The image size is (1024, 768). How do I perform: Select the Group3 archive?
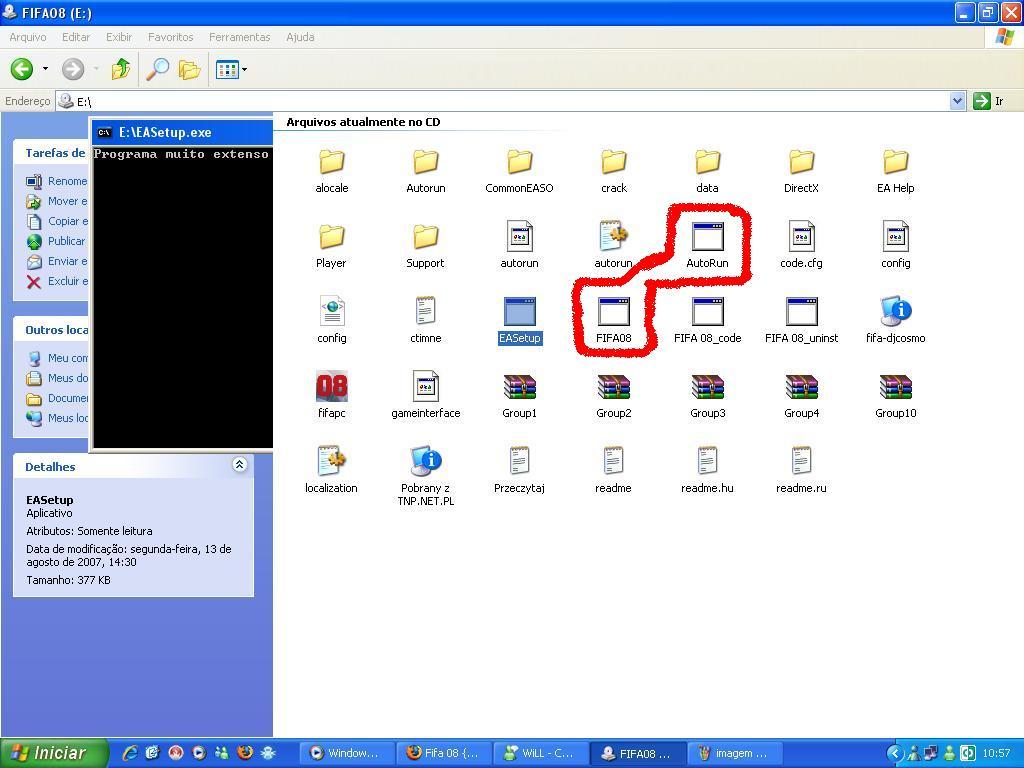(x=707, y=396)
